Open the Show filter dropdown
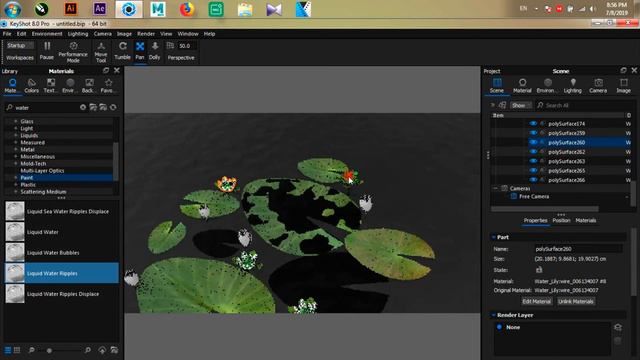The image size is (640, 360). point(521,105)
